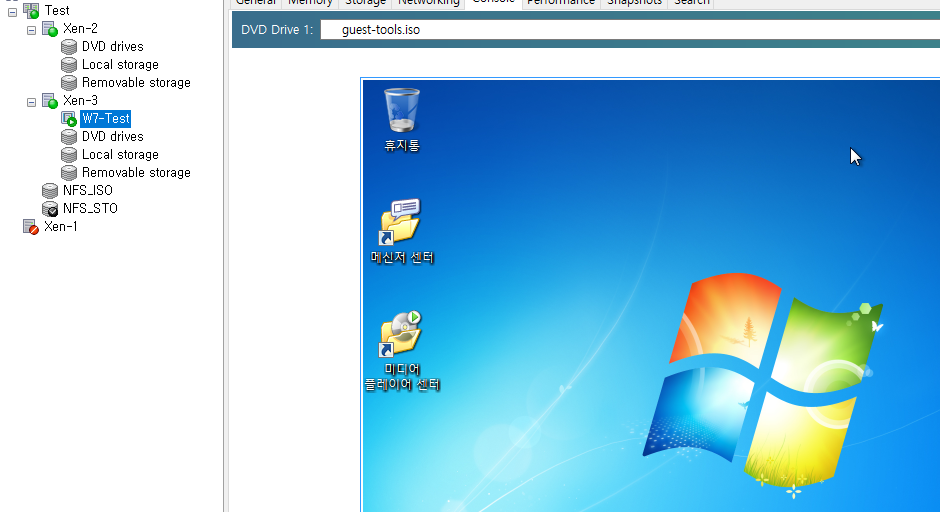Select the Xen-1 host label

pos(61,227)
